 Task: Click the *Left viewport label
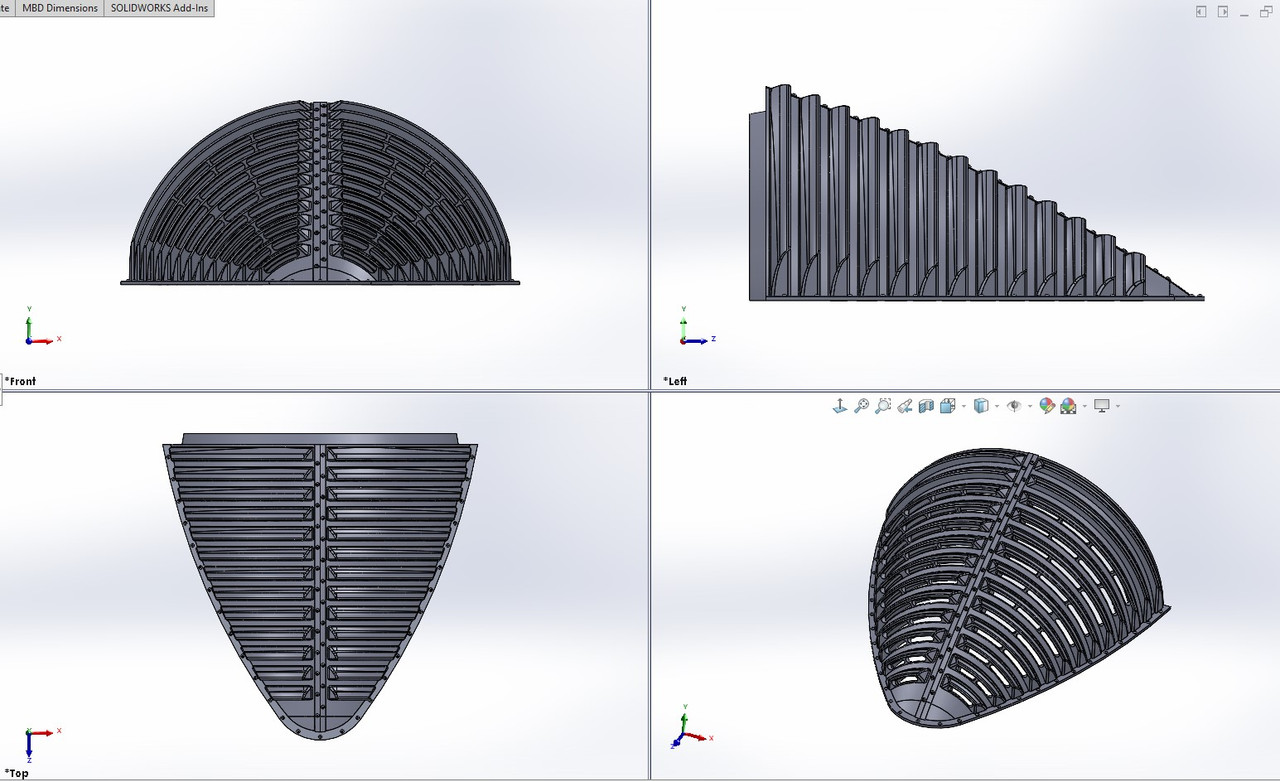[x=675, y=381]
